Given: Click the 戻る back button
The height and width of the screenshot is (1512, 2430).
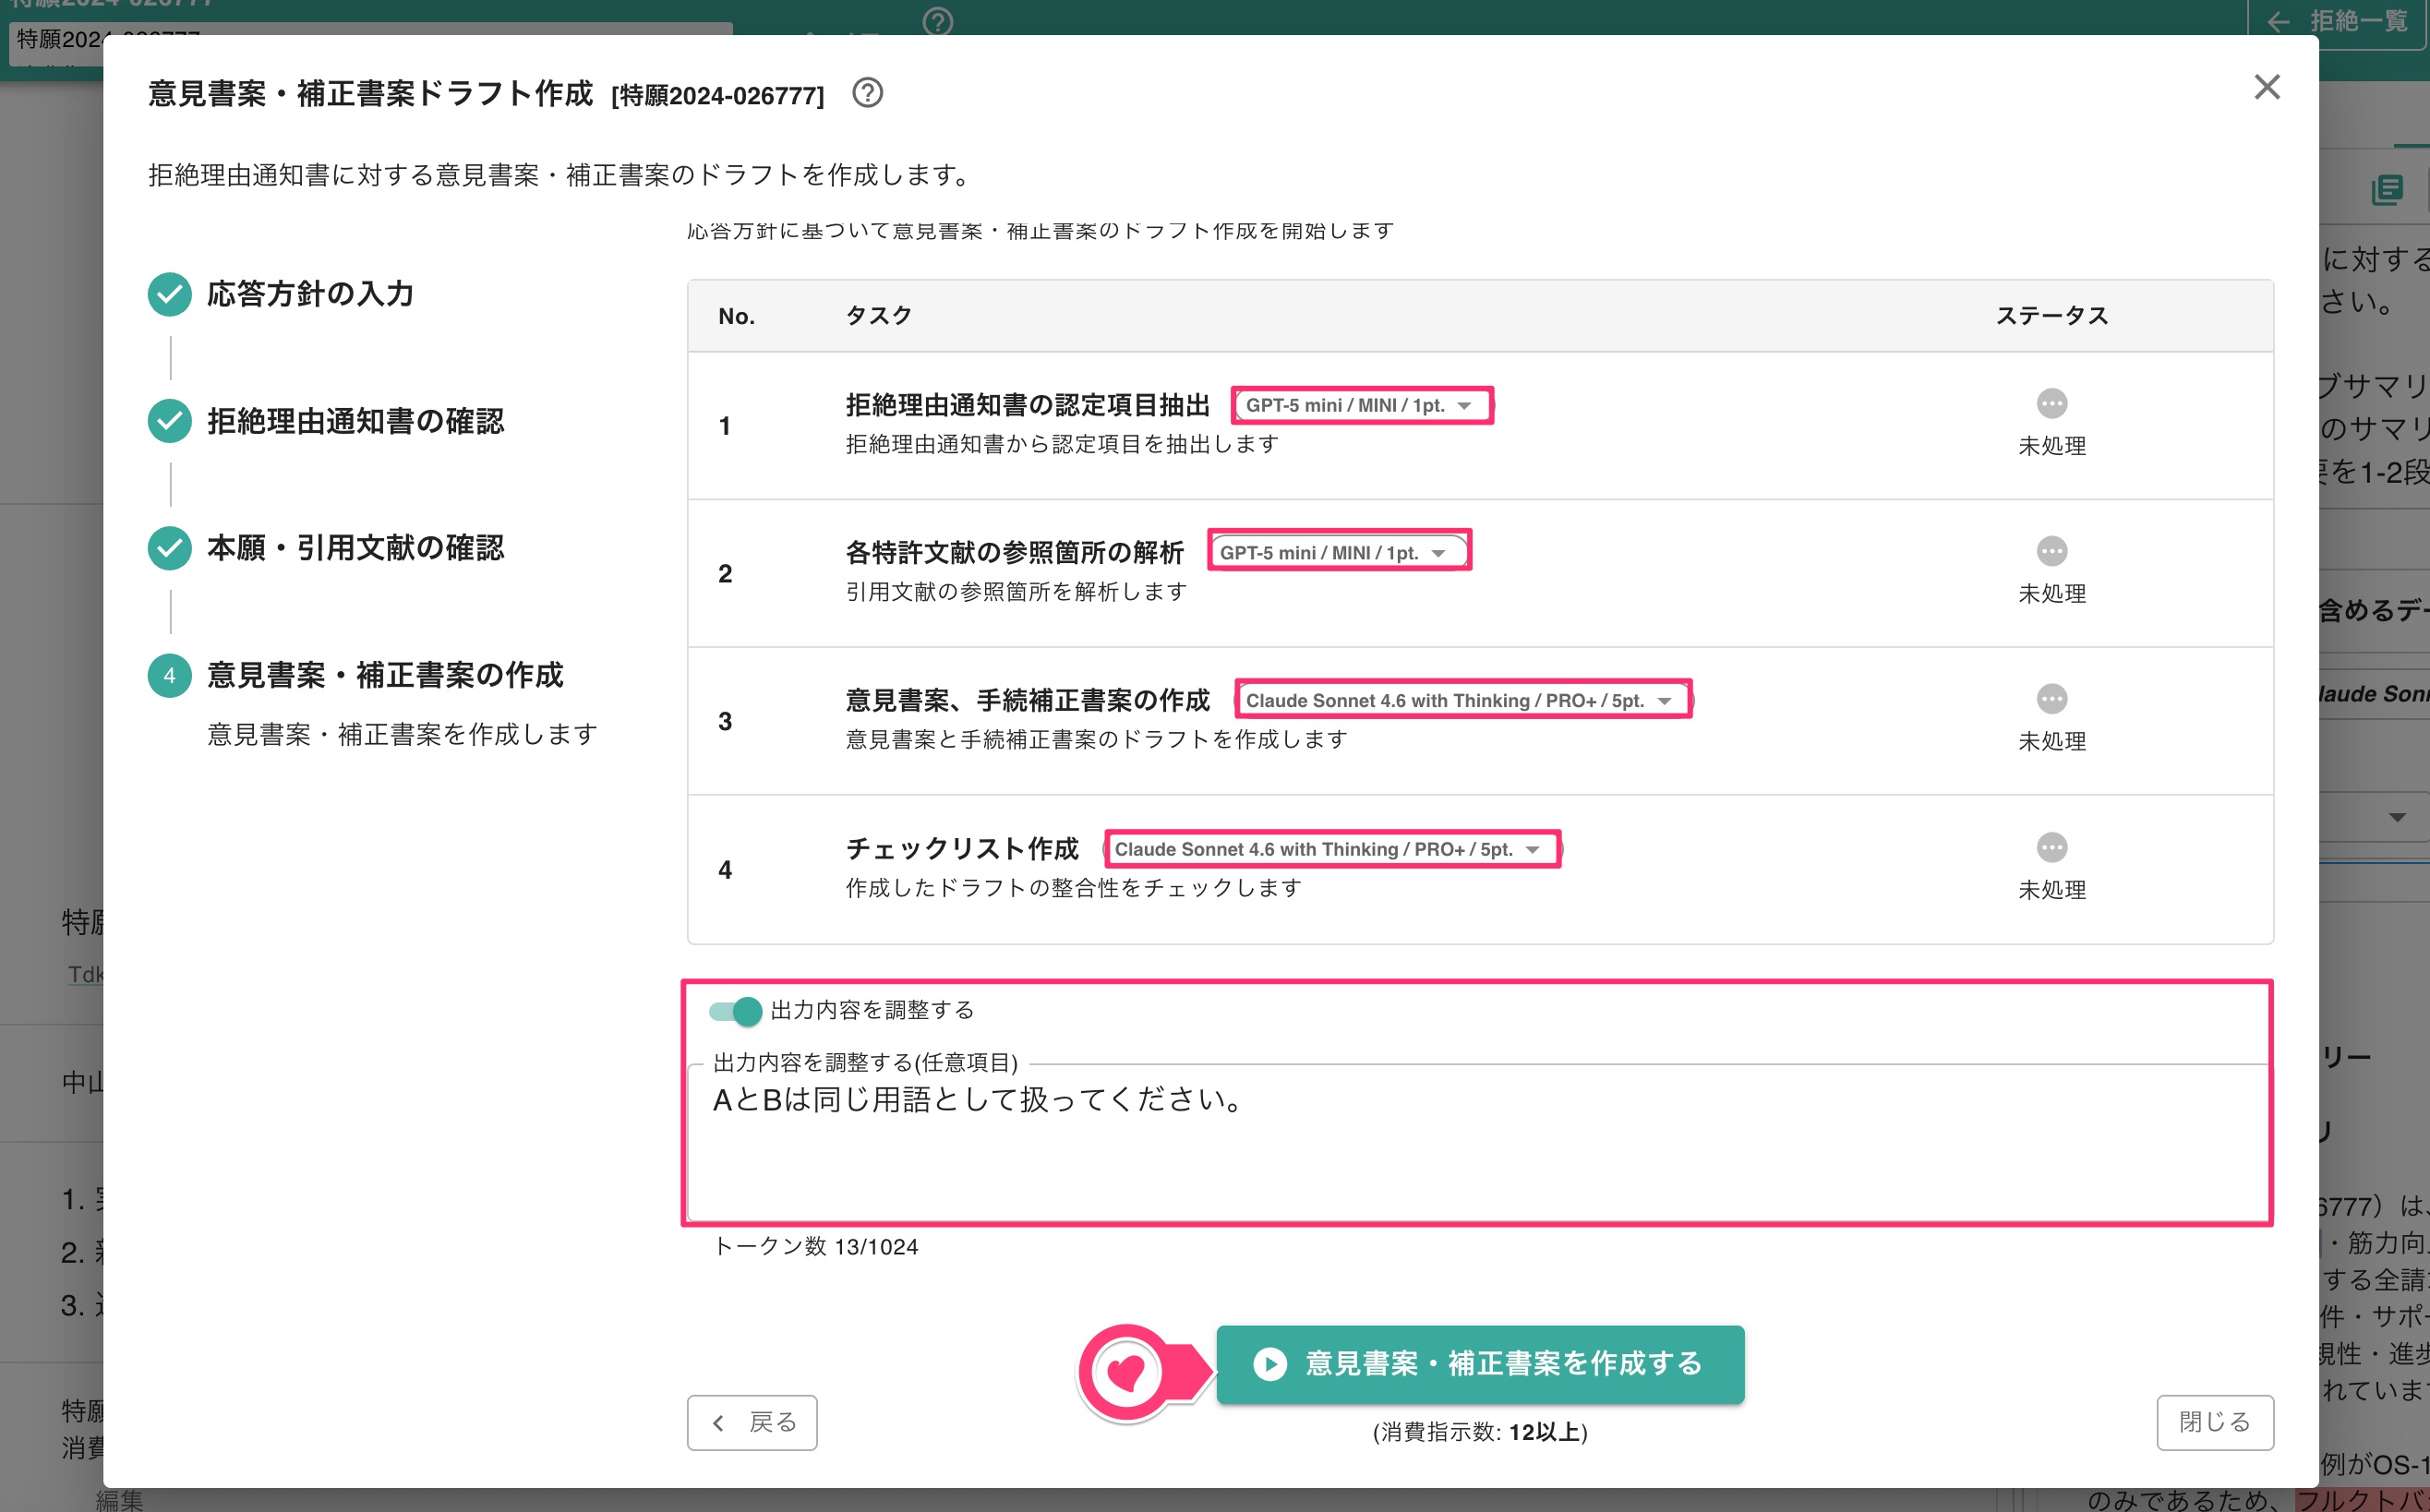Looking at the screenshot, I should (x=752, y=1422).
